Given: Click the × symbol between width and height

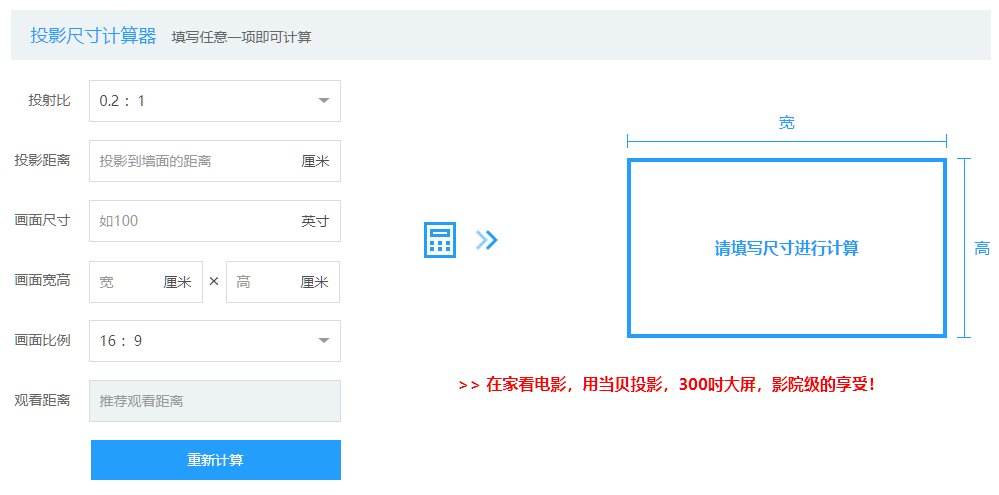Looking at the screenshot, I should (x=214, y=282).
